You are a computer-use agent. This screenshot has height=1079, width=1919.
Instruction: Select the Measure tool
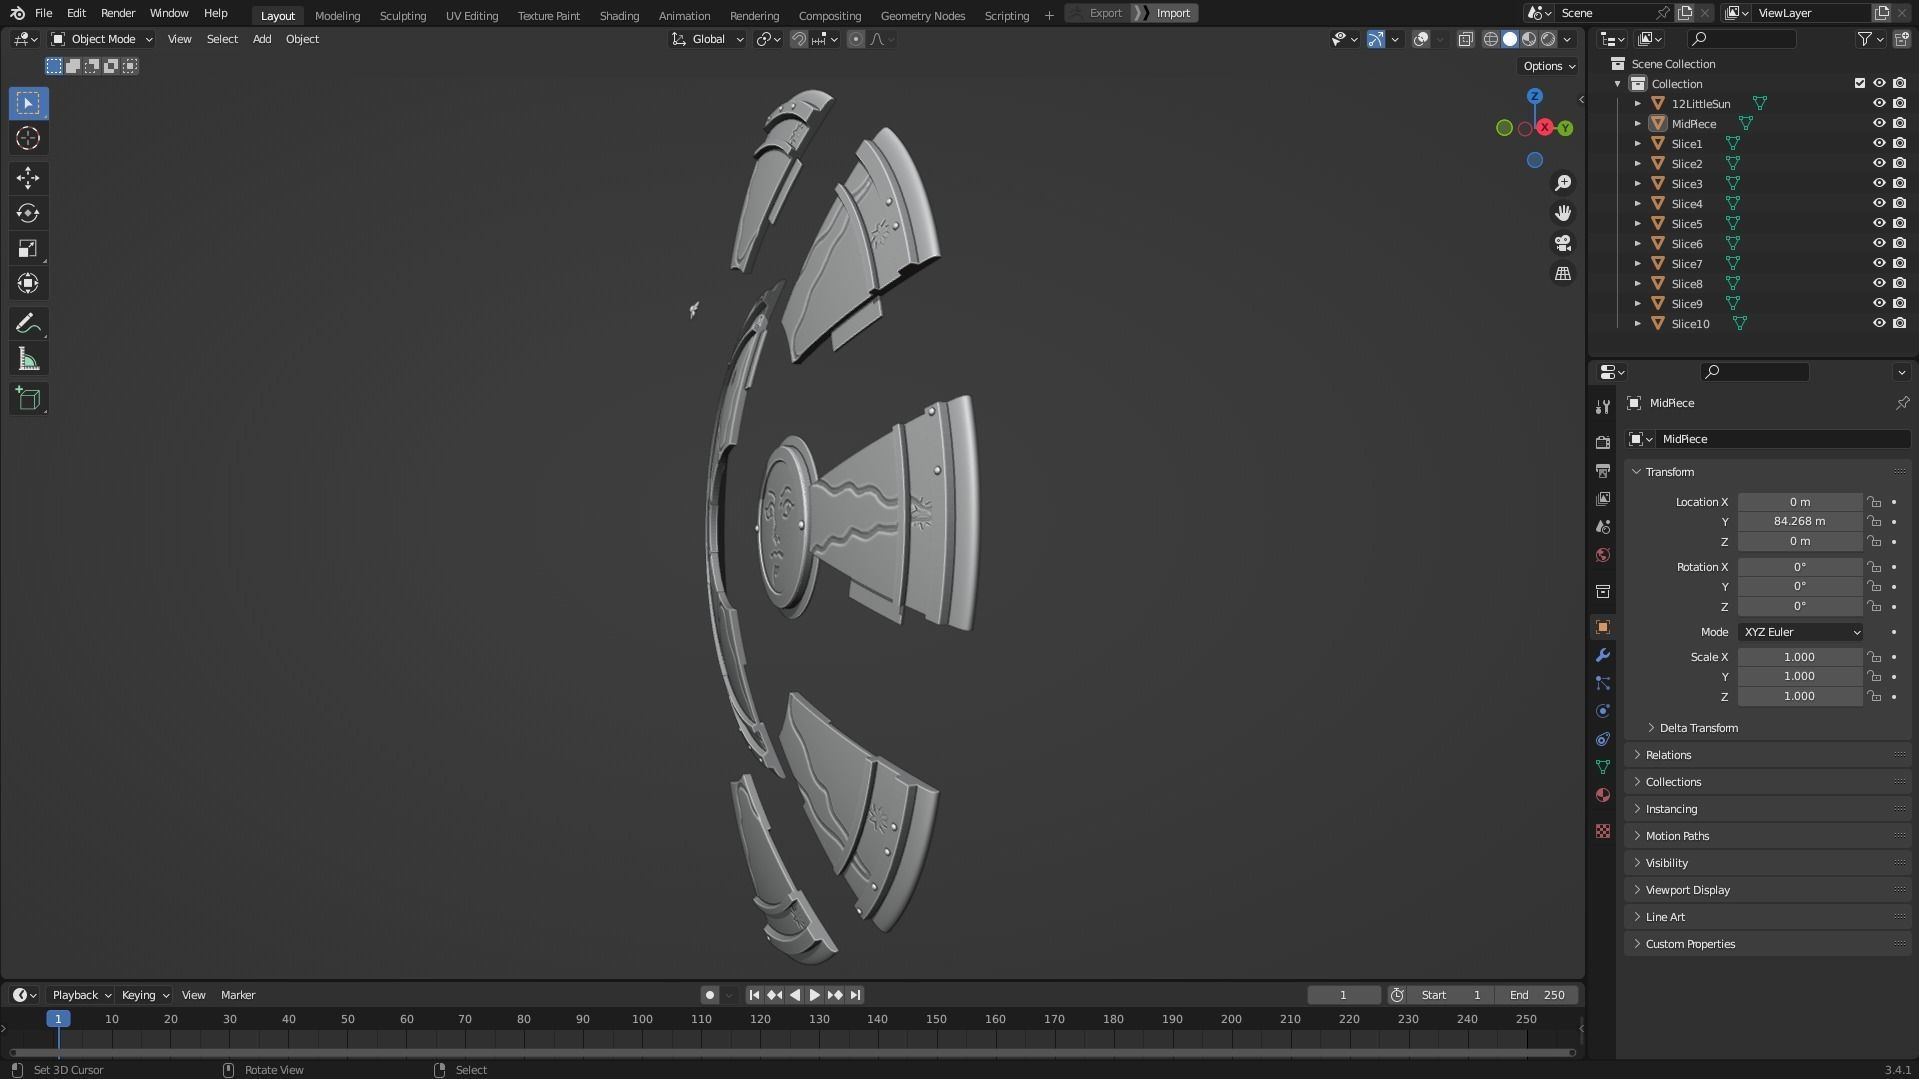pyautogui.click(x=28, y=359)
